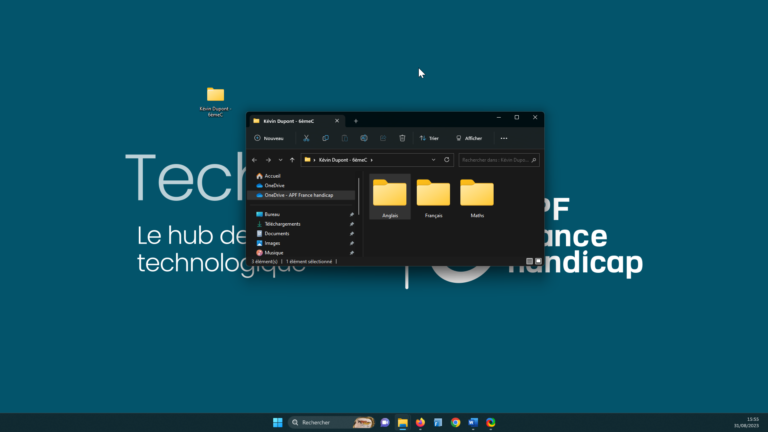Click the Refresh icon in address bar
768x432 pixels.
446,159
